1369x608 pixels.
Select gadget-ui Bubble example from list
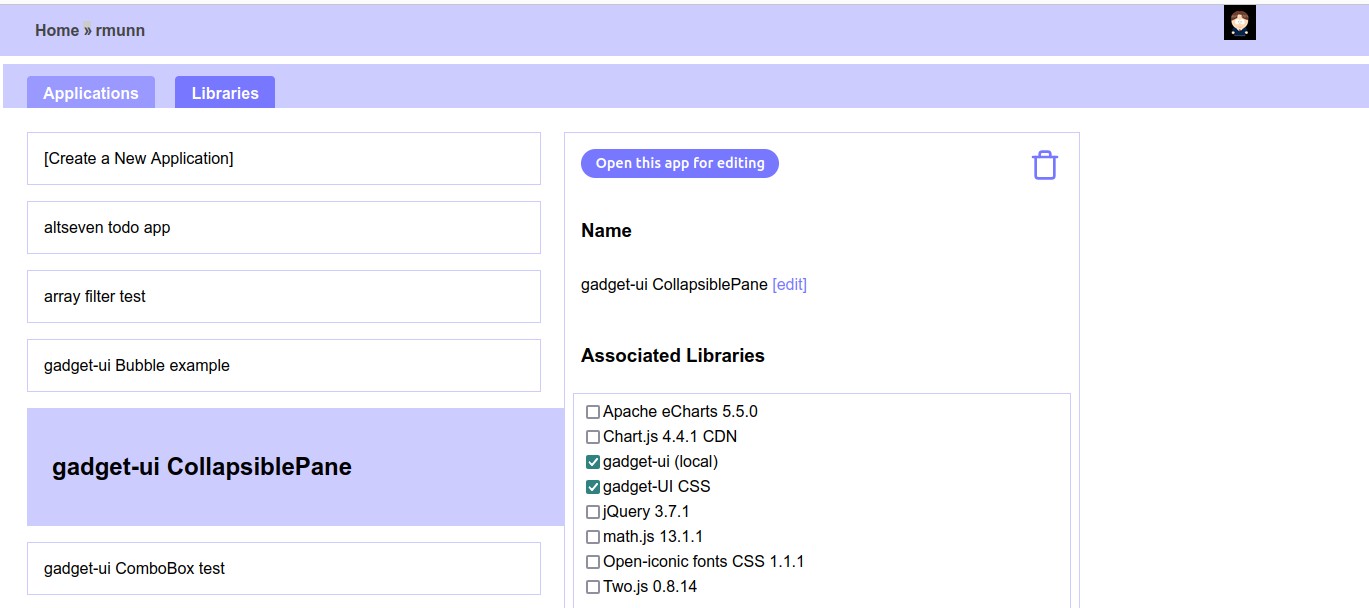[x=283, y=366]
